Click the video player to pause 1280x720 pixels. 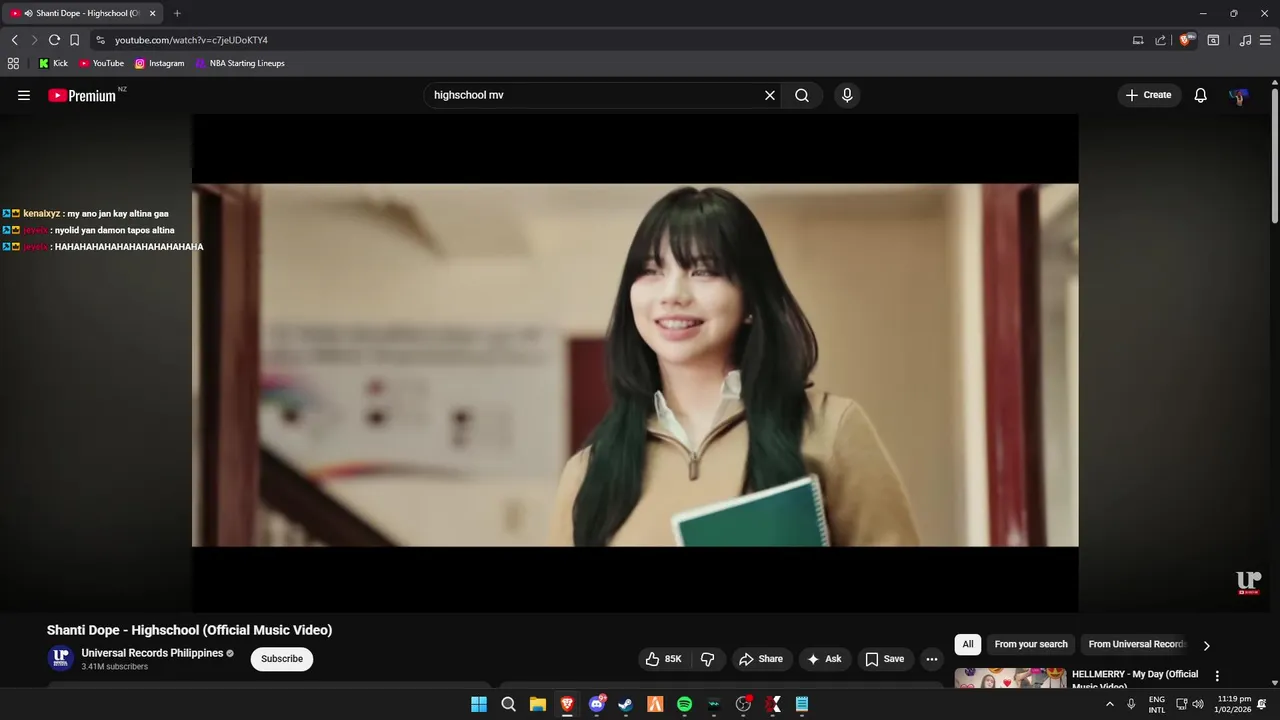point(635,365)
